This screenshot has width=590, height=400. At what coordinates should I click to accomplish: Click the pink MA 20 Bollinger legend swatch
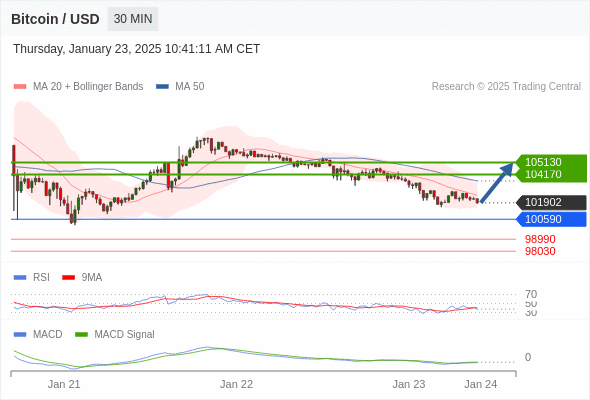(x=20, y=87)
